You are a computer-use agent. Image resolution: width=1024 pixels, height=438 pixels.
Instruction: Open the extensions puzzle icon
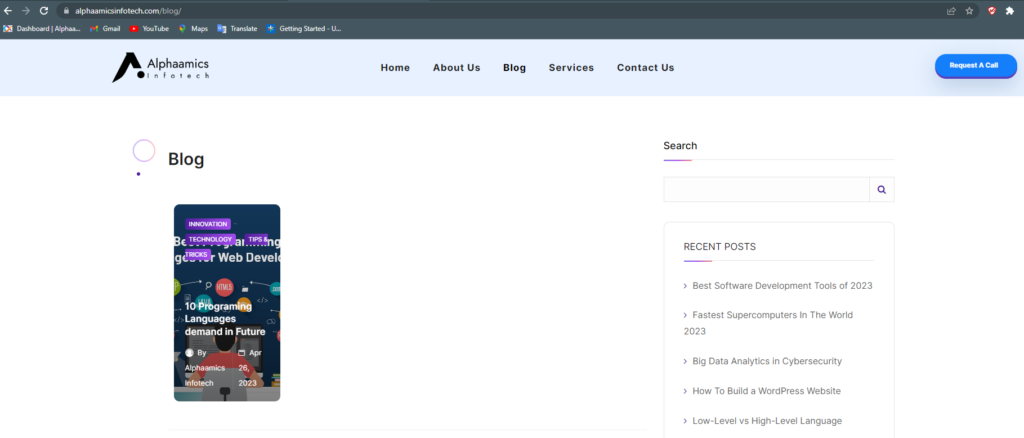pyautogui.click(x=1010, y=11)
